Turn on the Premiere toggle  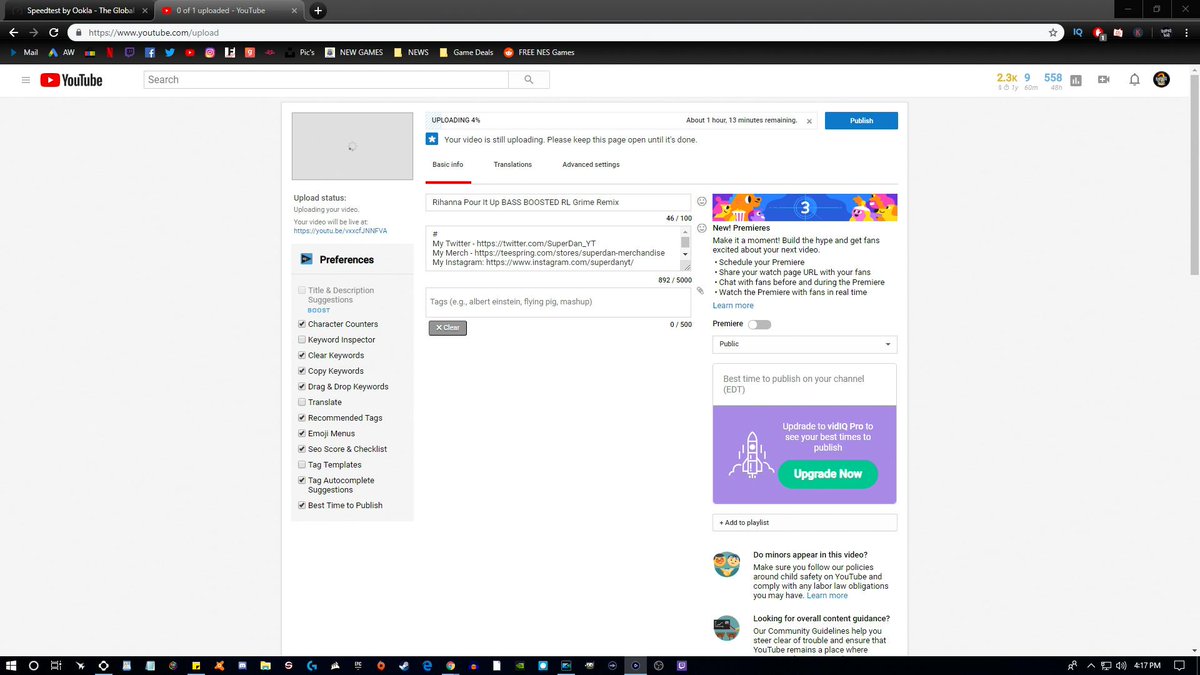click(x=759, y=324)
